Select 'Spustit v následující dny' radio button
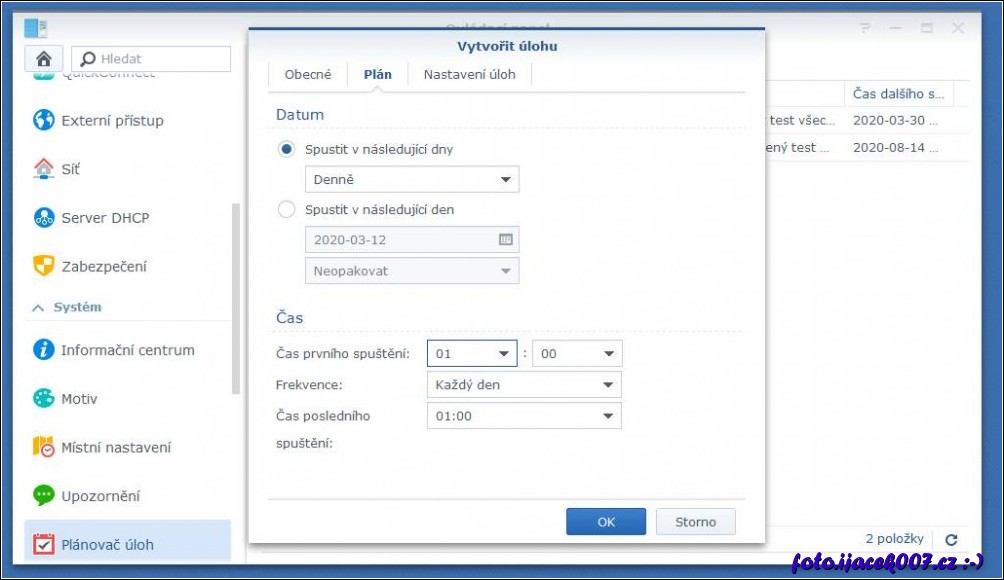The height and width of the screenshot is (580, 1004). coord(287,149)
